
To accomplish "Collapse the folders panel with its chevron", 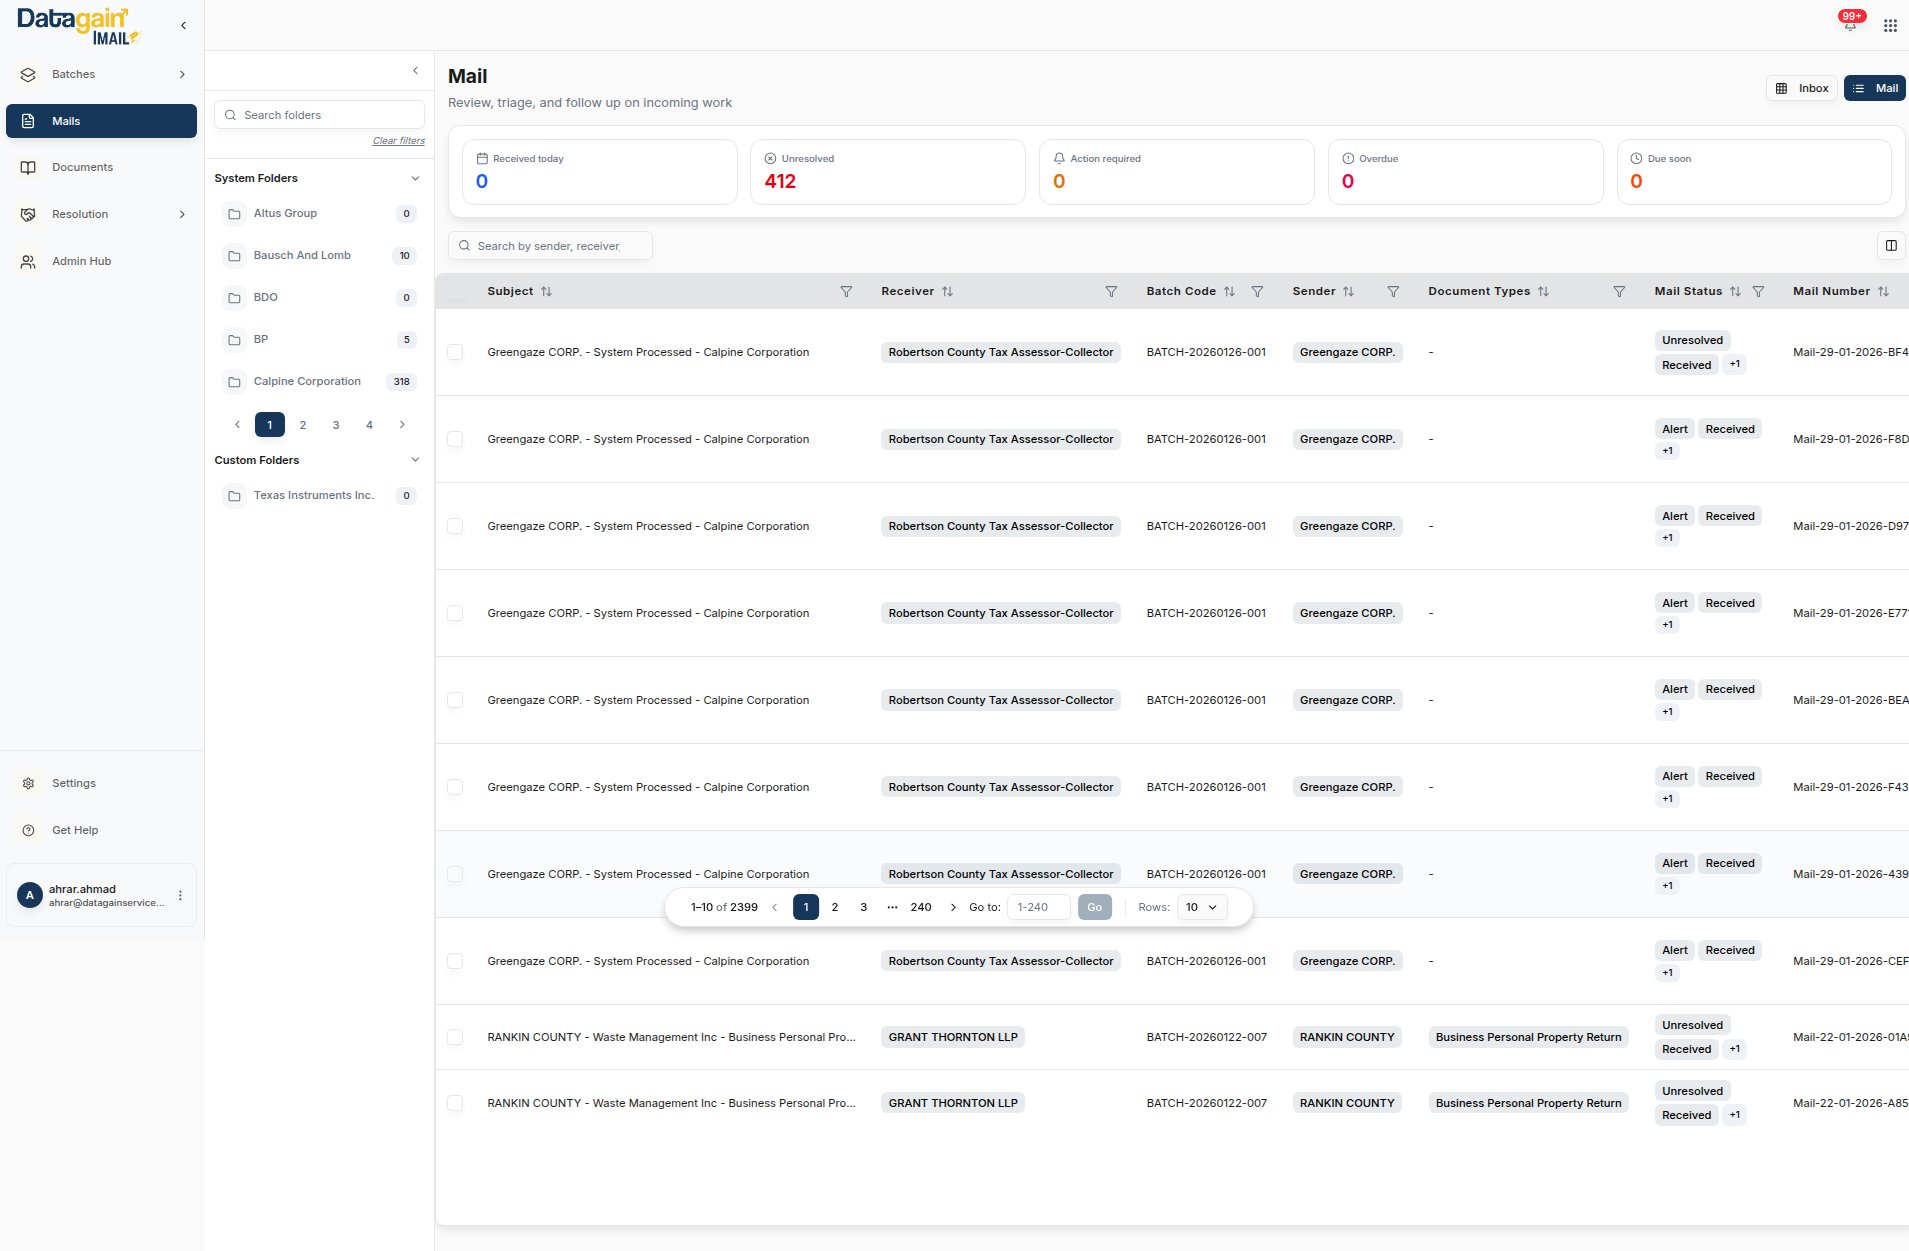I will tap(415, 71).
